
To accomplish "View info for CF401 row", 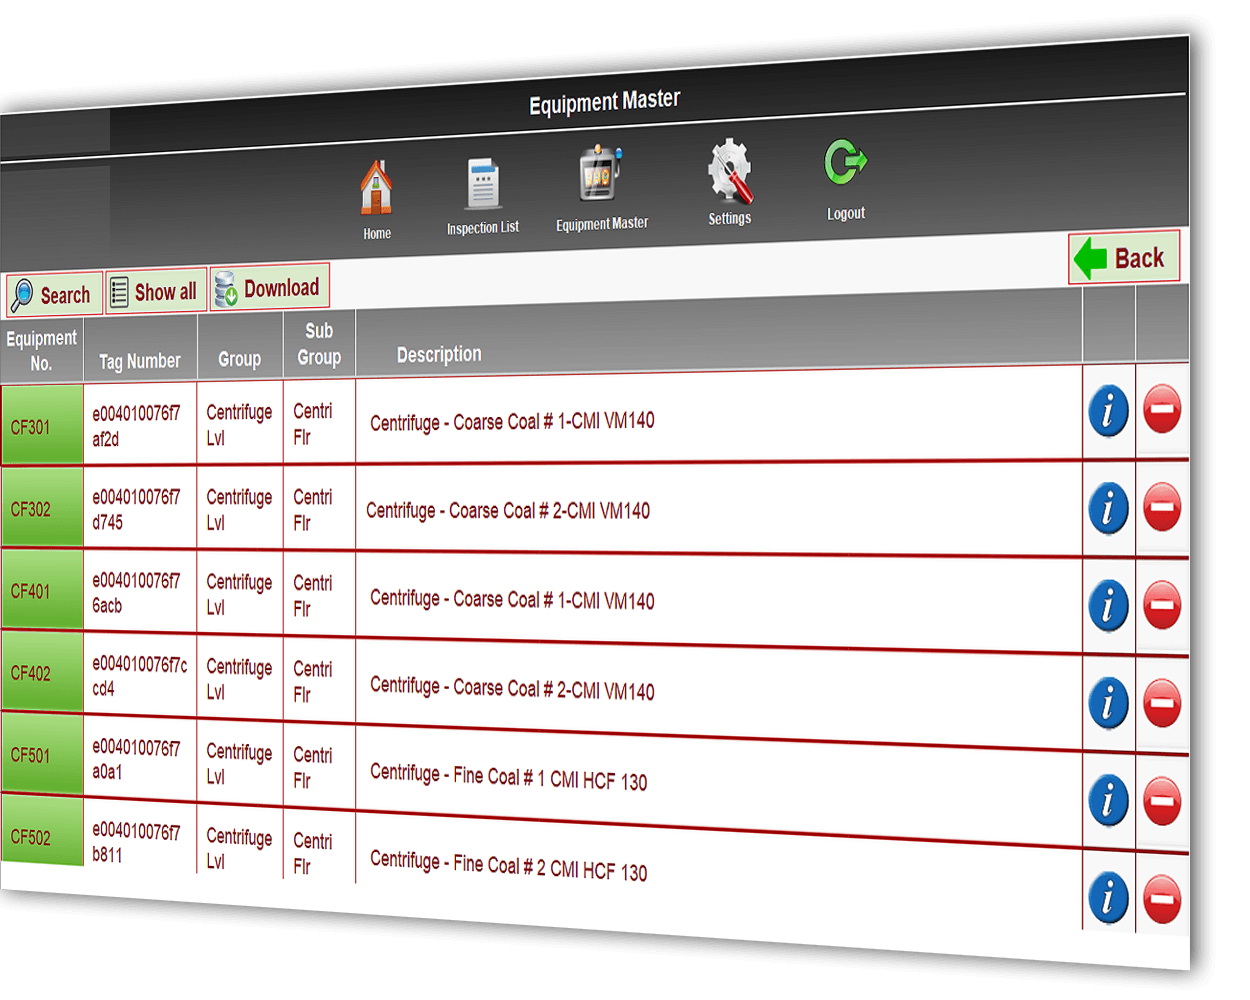I will (1108, 606).
